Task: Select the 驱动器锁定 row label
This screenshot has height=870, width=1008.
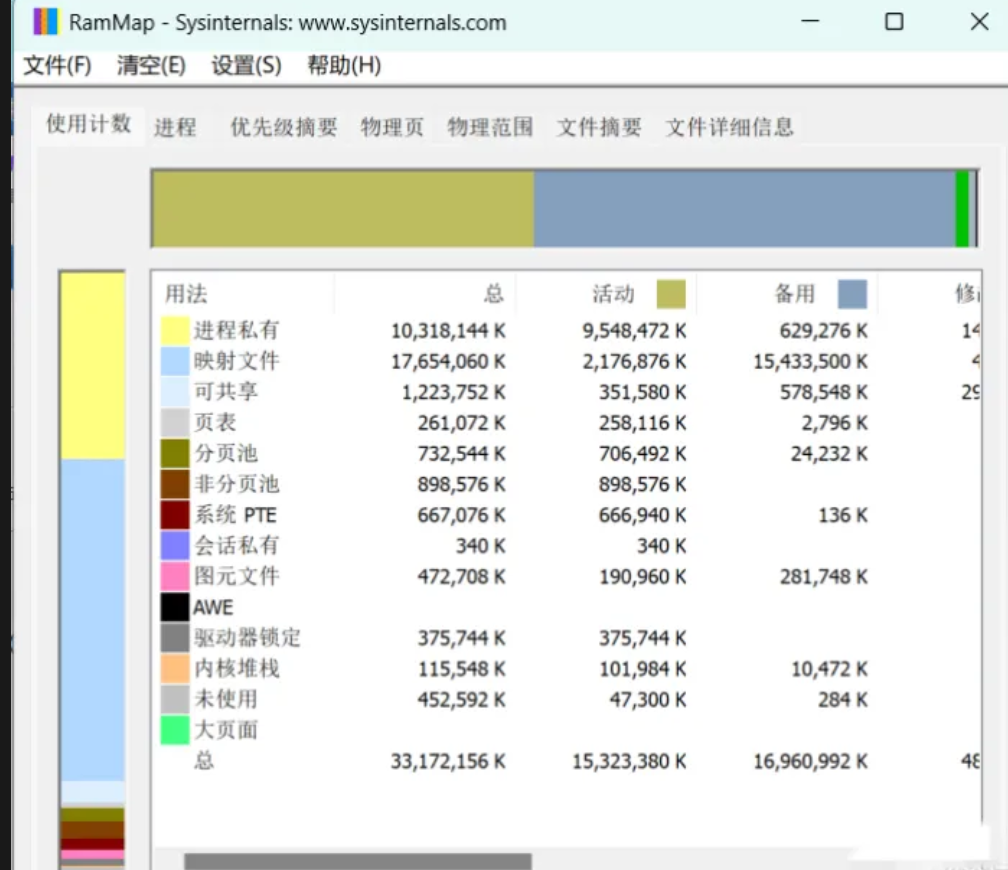Action: coord(248,638)
